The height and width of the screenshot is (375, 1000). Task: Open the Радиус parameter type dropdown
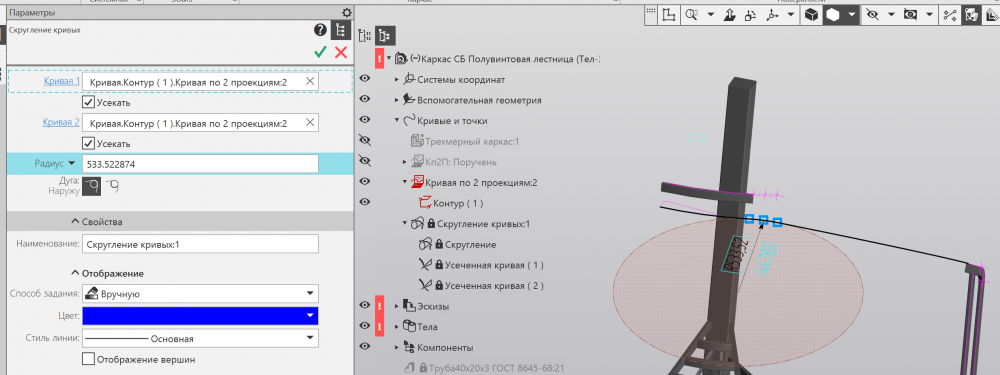pyautogui.click(x=71, y=164)
